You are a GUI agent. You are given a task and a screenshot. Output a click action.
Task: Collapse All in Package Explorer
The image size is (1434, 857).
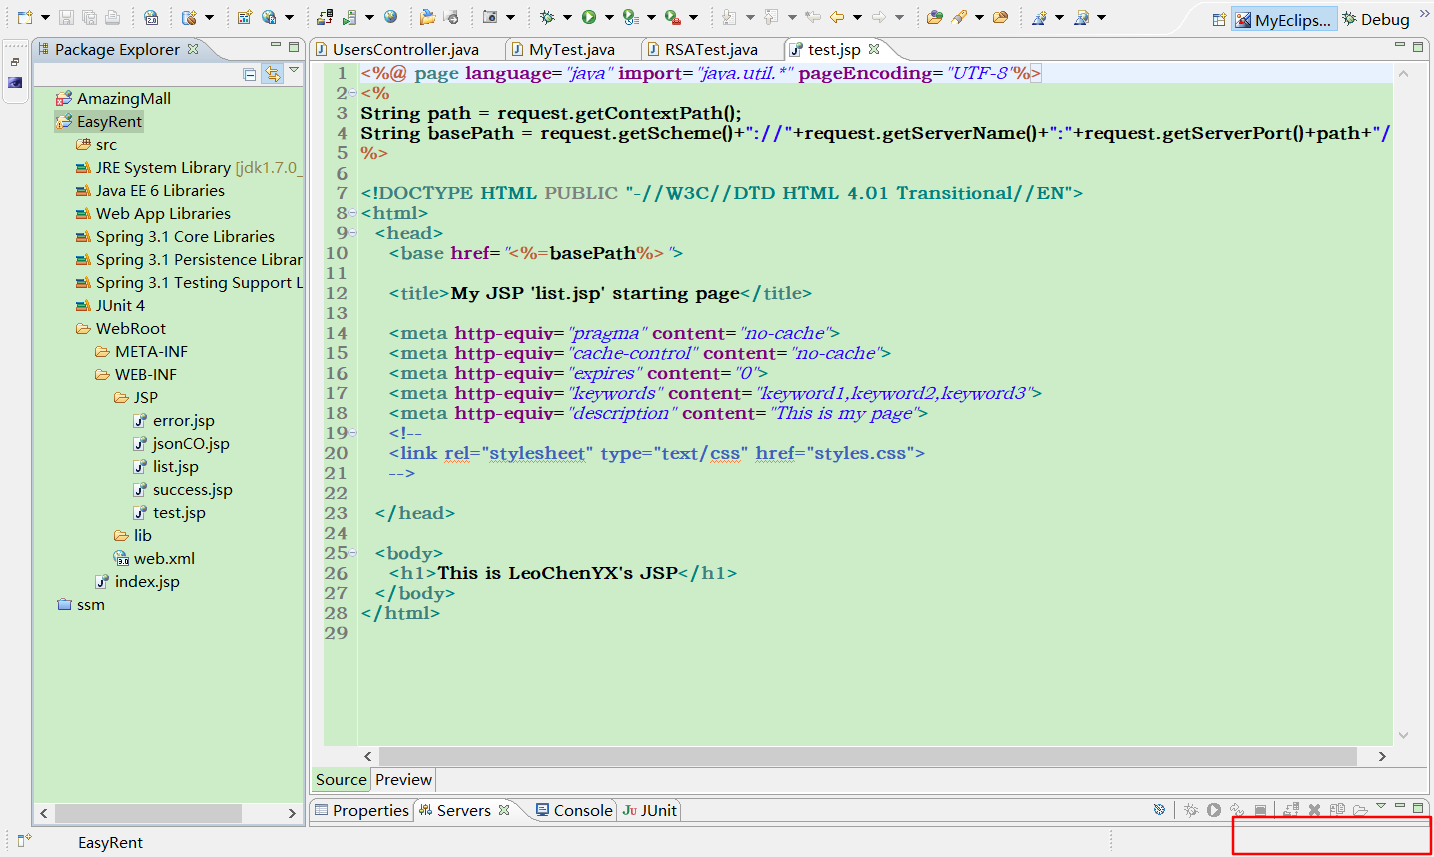(250, 74)
